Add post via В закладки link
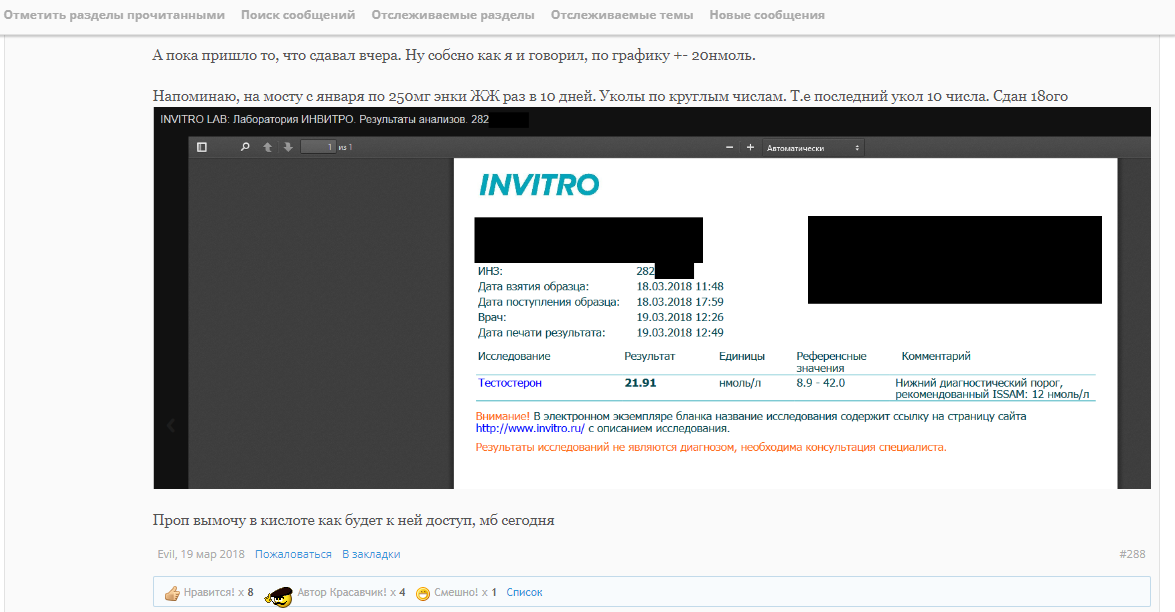1175x612 pixels. tap(371, 554)
